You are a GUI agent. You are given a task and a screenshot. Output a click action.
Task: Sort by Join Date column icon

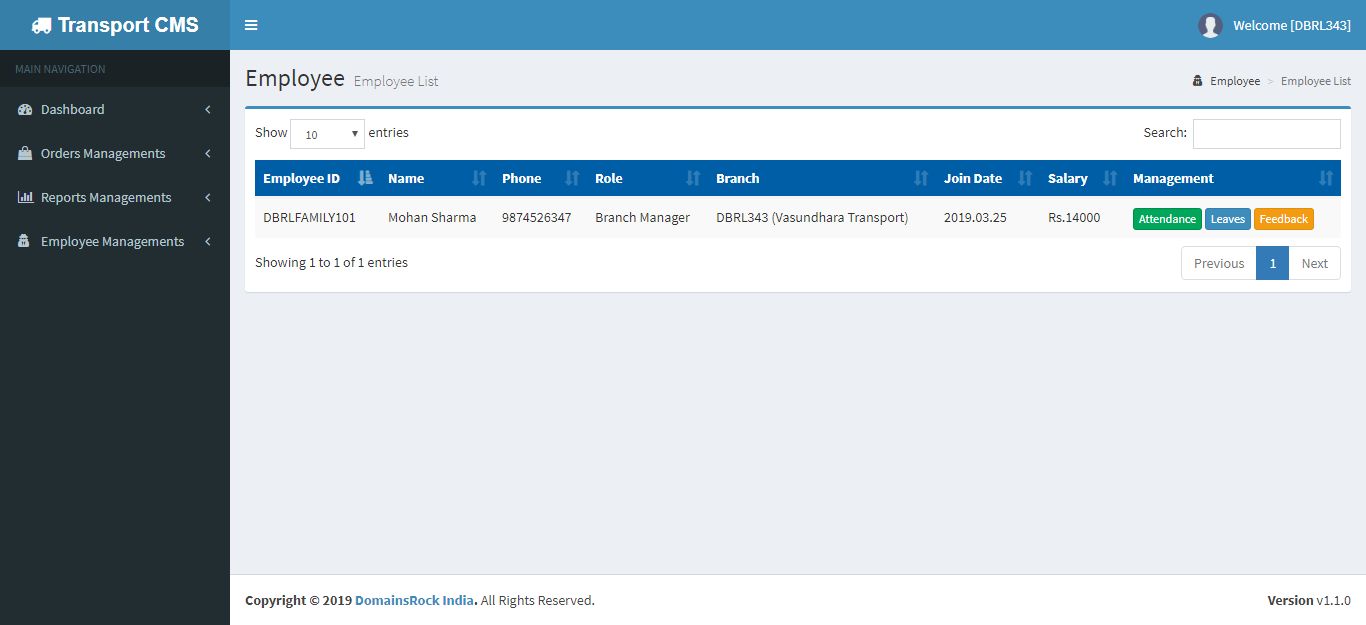point(1025,178)
